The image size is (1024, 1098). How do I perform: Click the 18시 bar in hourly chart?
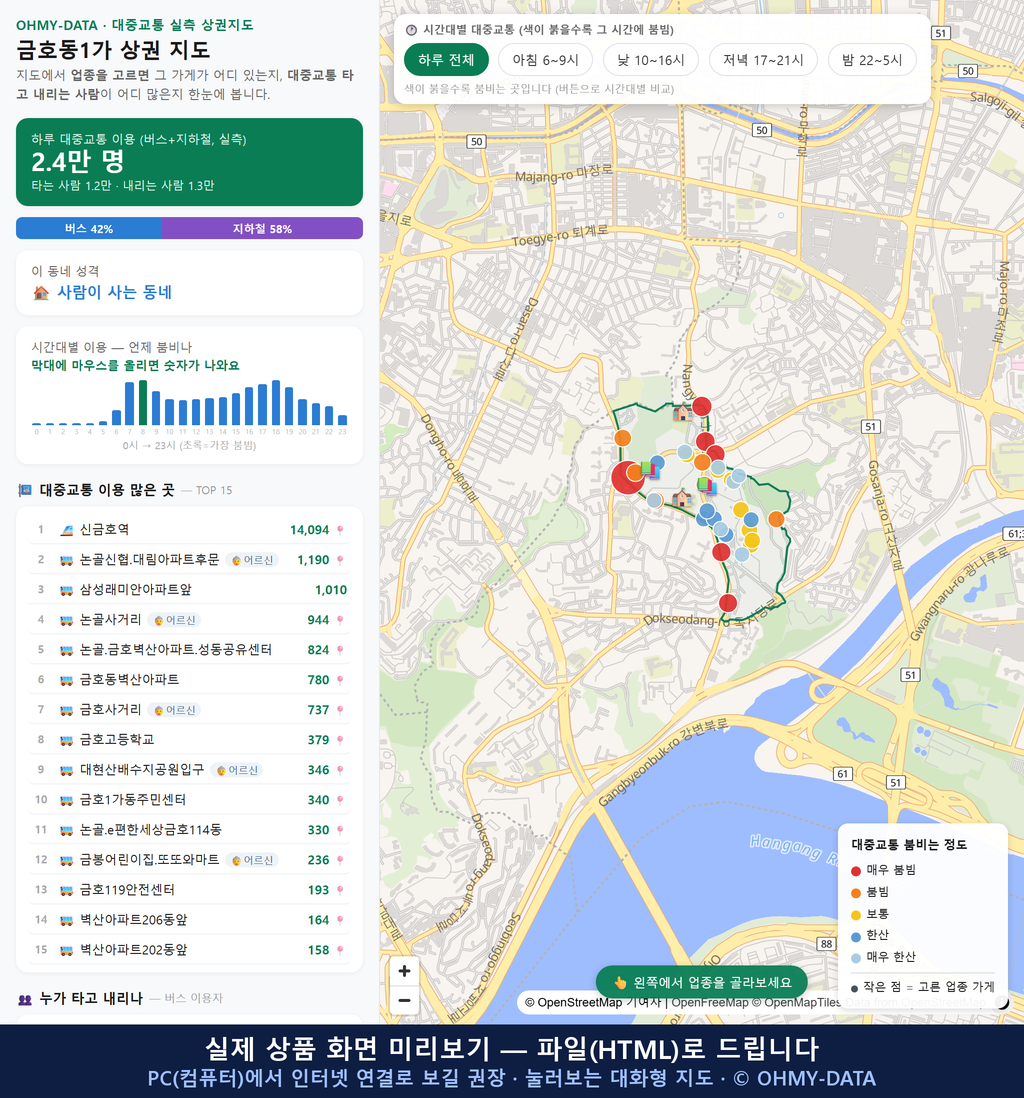[x=276, y=403]
